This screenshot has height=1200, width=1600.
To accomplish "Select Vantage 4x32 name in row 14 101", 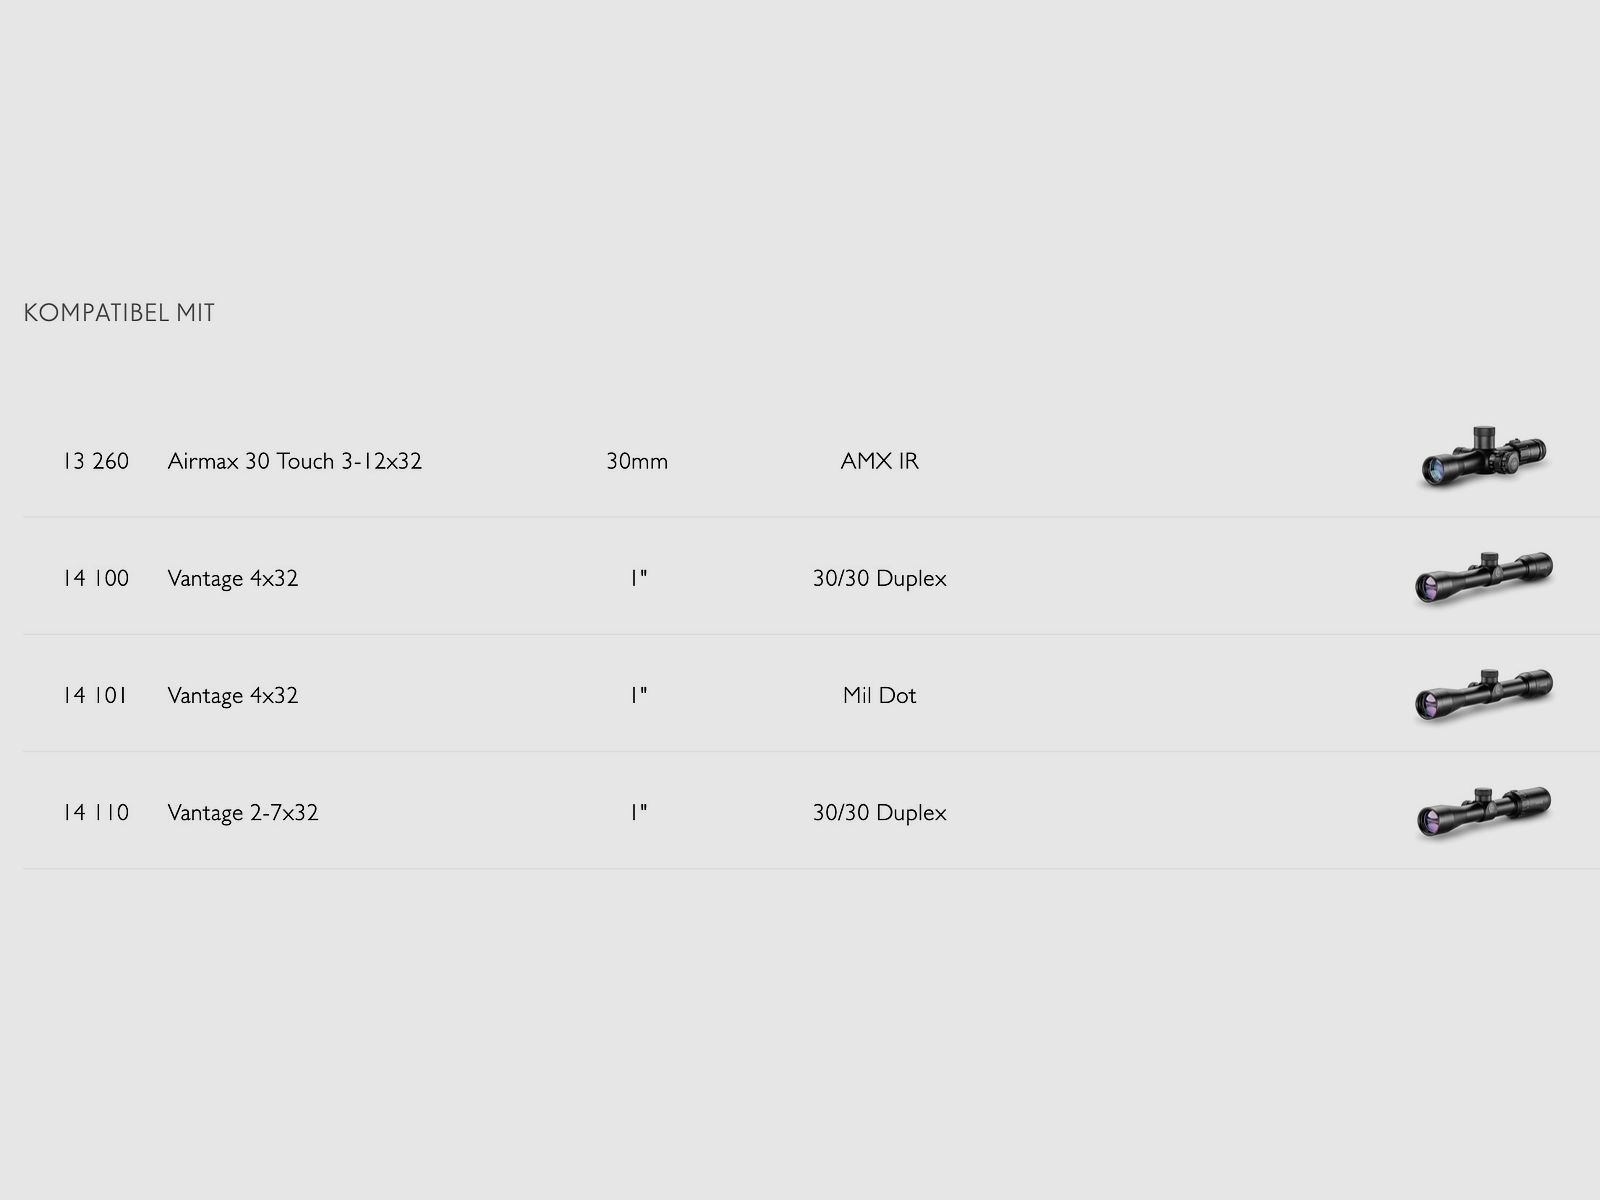I will point(233,695).
